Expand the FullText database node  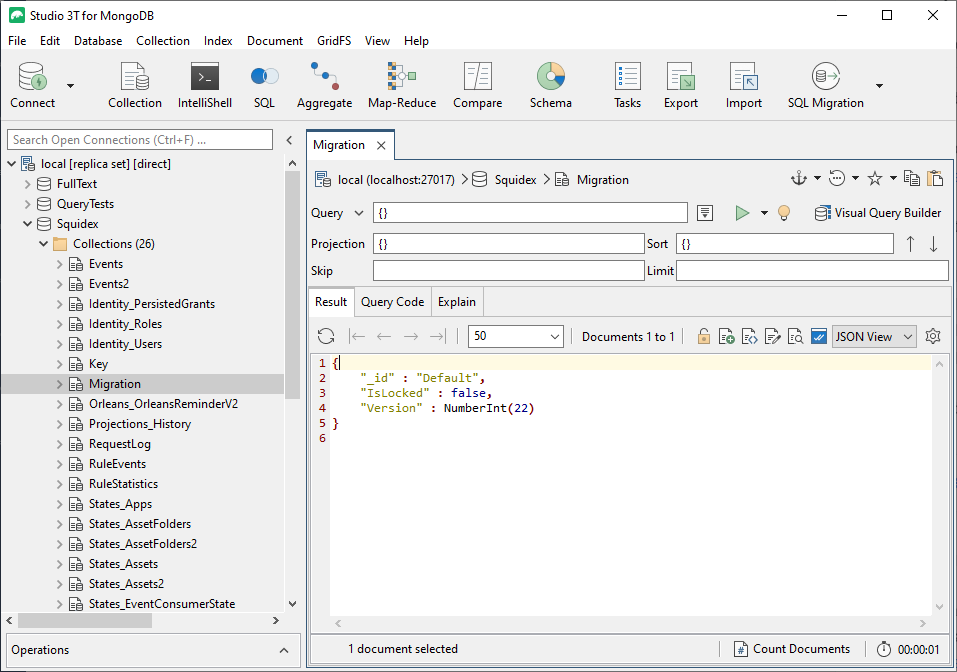27,184
